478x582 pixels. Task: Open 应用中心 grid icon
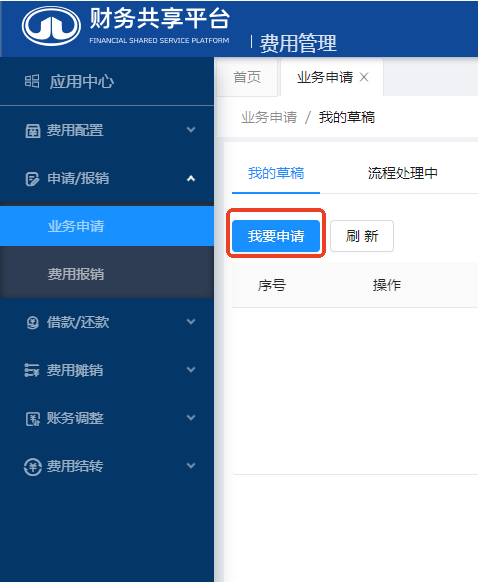click(x=32, y=81)
